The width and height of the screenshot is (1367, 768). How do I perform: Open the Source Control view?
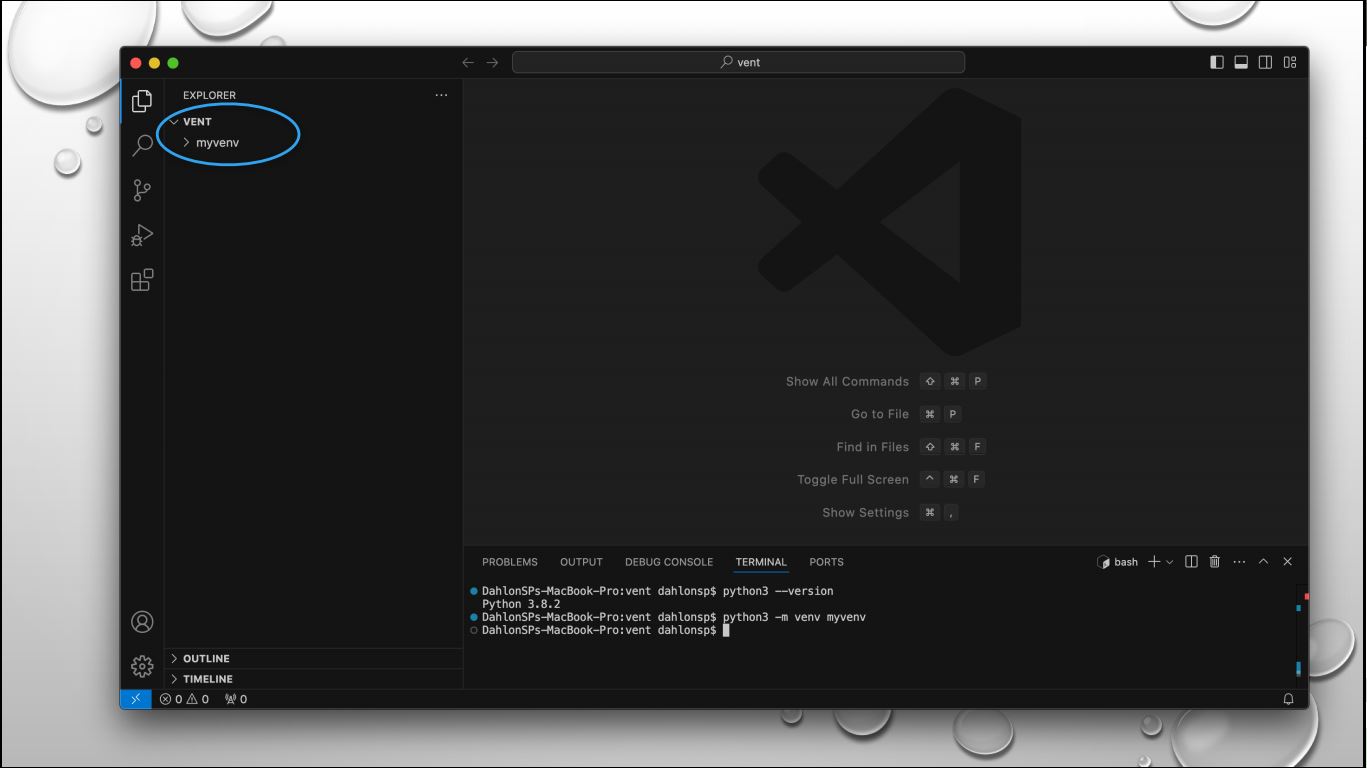(x=142, y=190)
